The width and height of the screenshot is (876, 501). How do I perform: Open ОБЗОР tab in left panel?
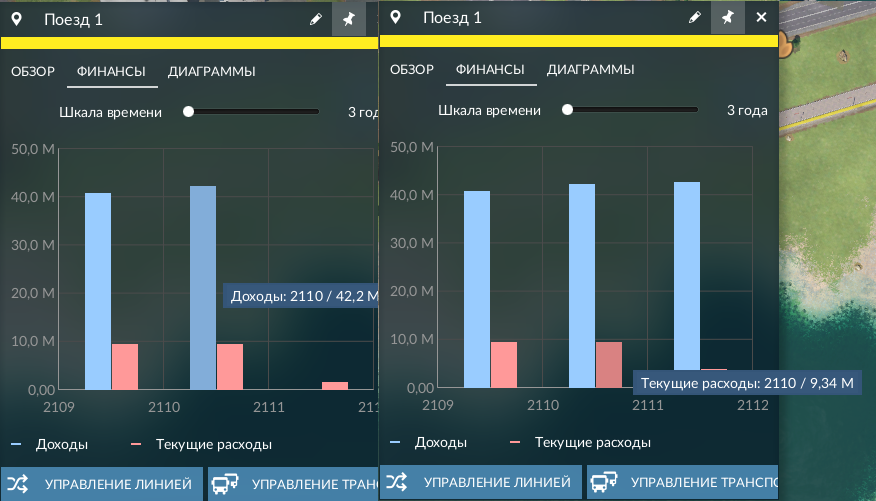pos(33,71)
